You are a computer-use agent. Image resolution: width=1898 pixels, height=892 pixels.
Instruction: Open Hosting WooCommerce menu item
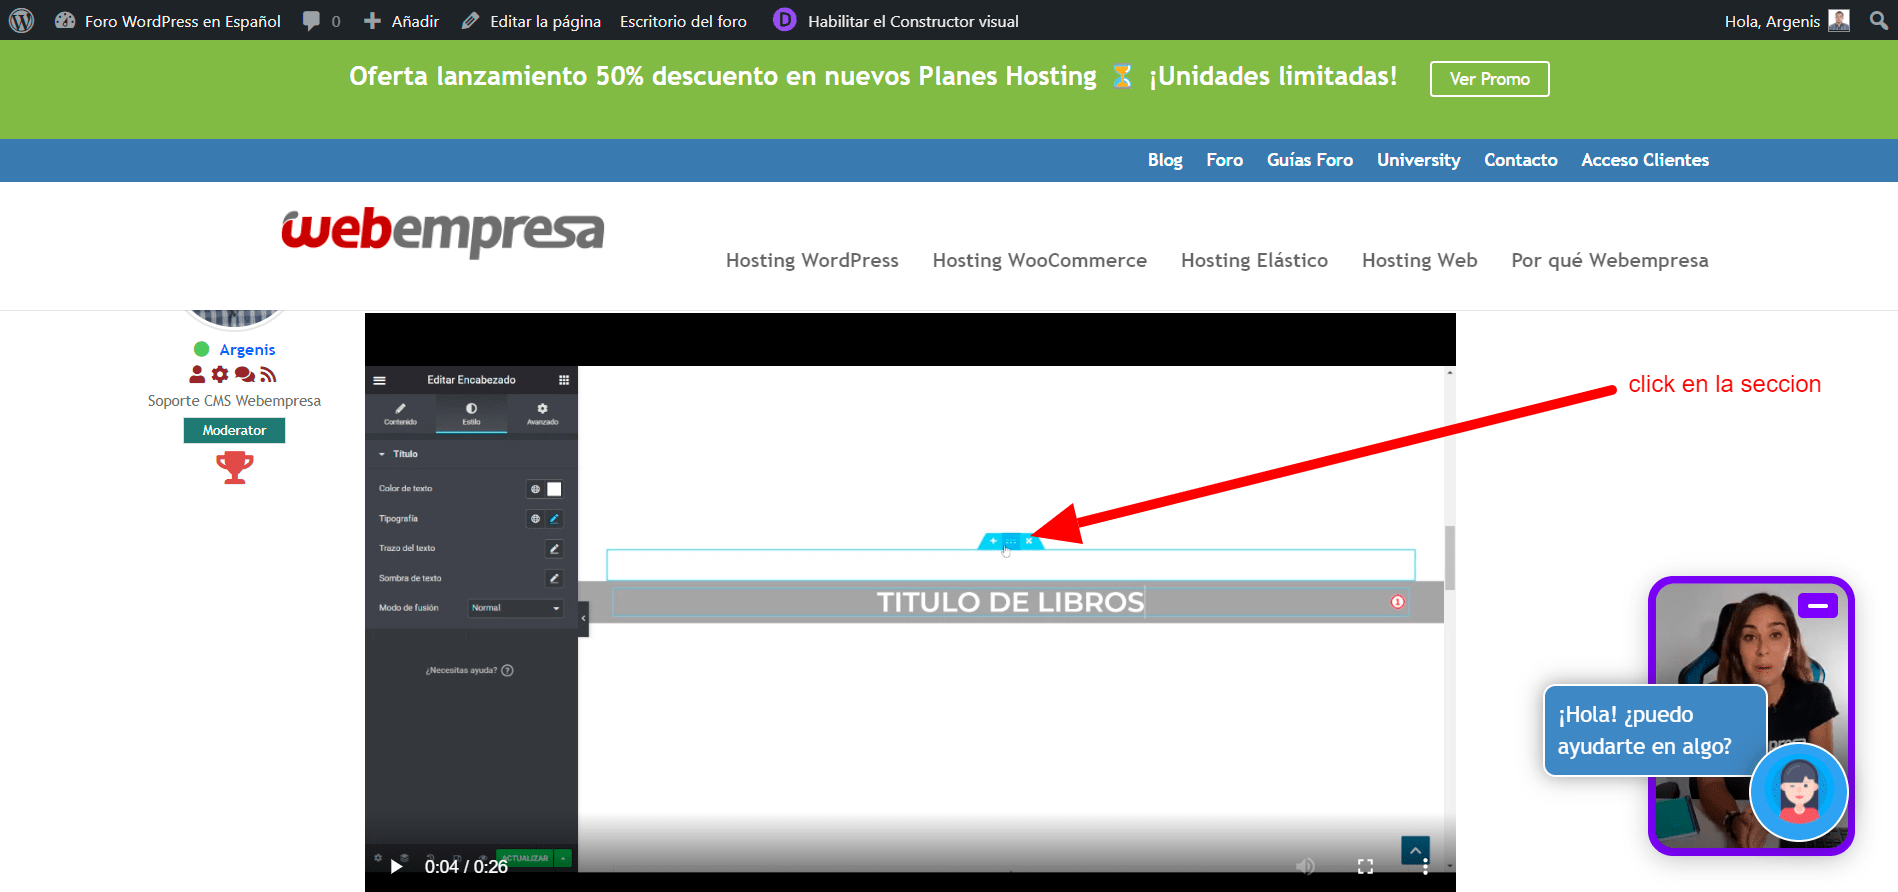(x=1039, y=260)
